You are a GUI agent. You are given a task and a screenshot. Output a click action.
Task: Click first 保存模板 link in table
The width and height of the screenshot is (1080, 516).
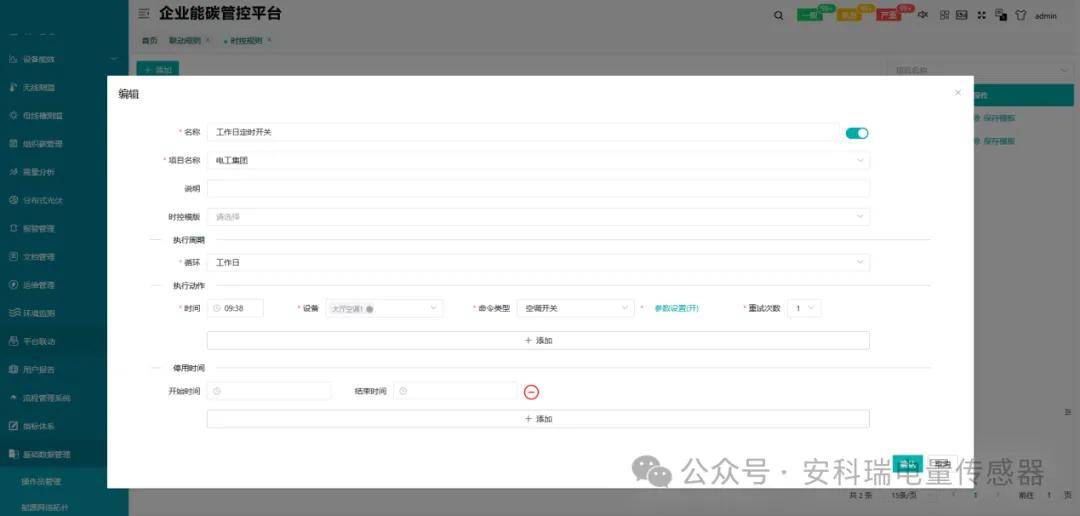tap(999, 118)
